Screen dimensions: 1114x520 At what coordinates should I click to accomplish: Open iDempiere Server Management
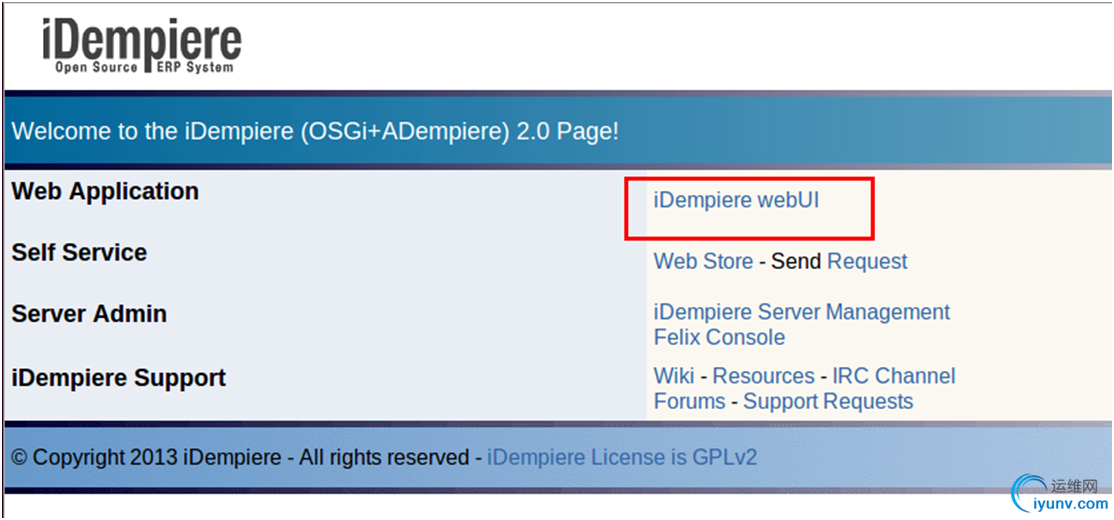point(801,311)
